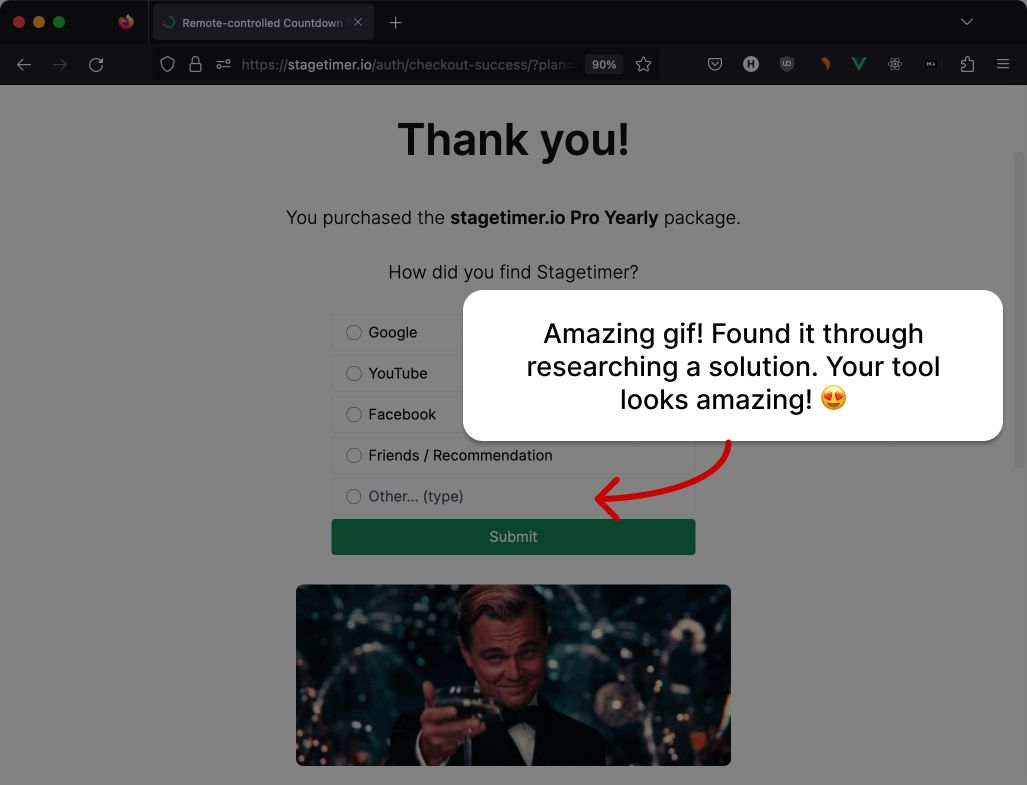Open a new tab with plus button
This screenshot has width=1027, height=785.
coord(396,22)
